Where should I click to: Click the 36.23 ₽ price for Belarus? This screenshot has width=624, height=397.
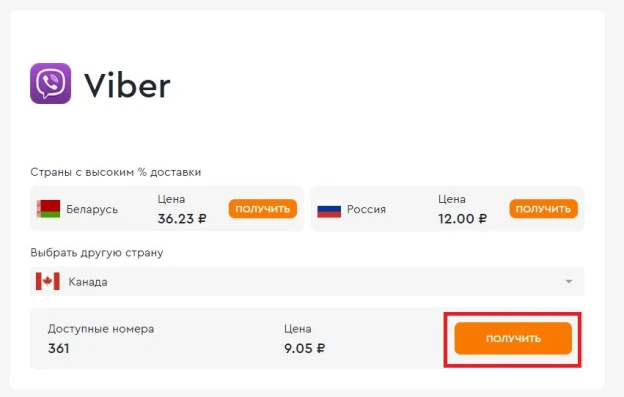tap(182, 219)
